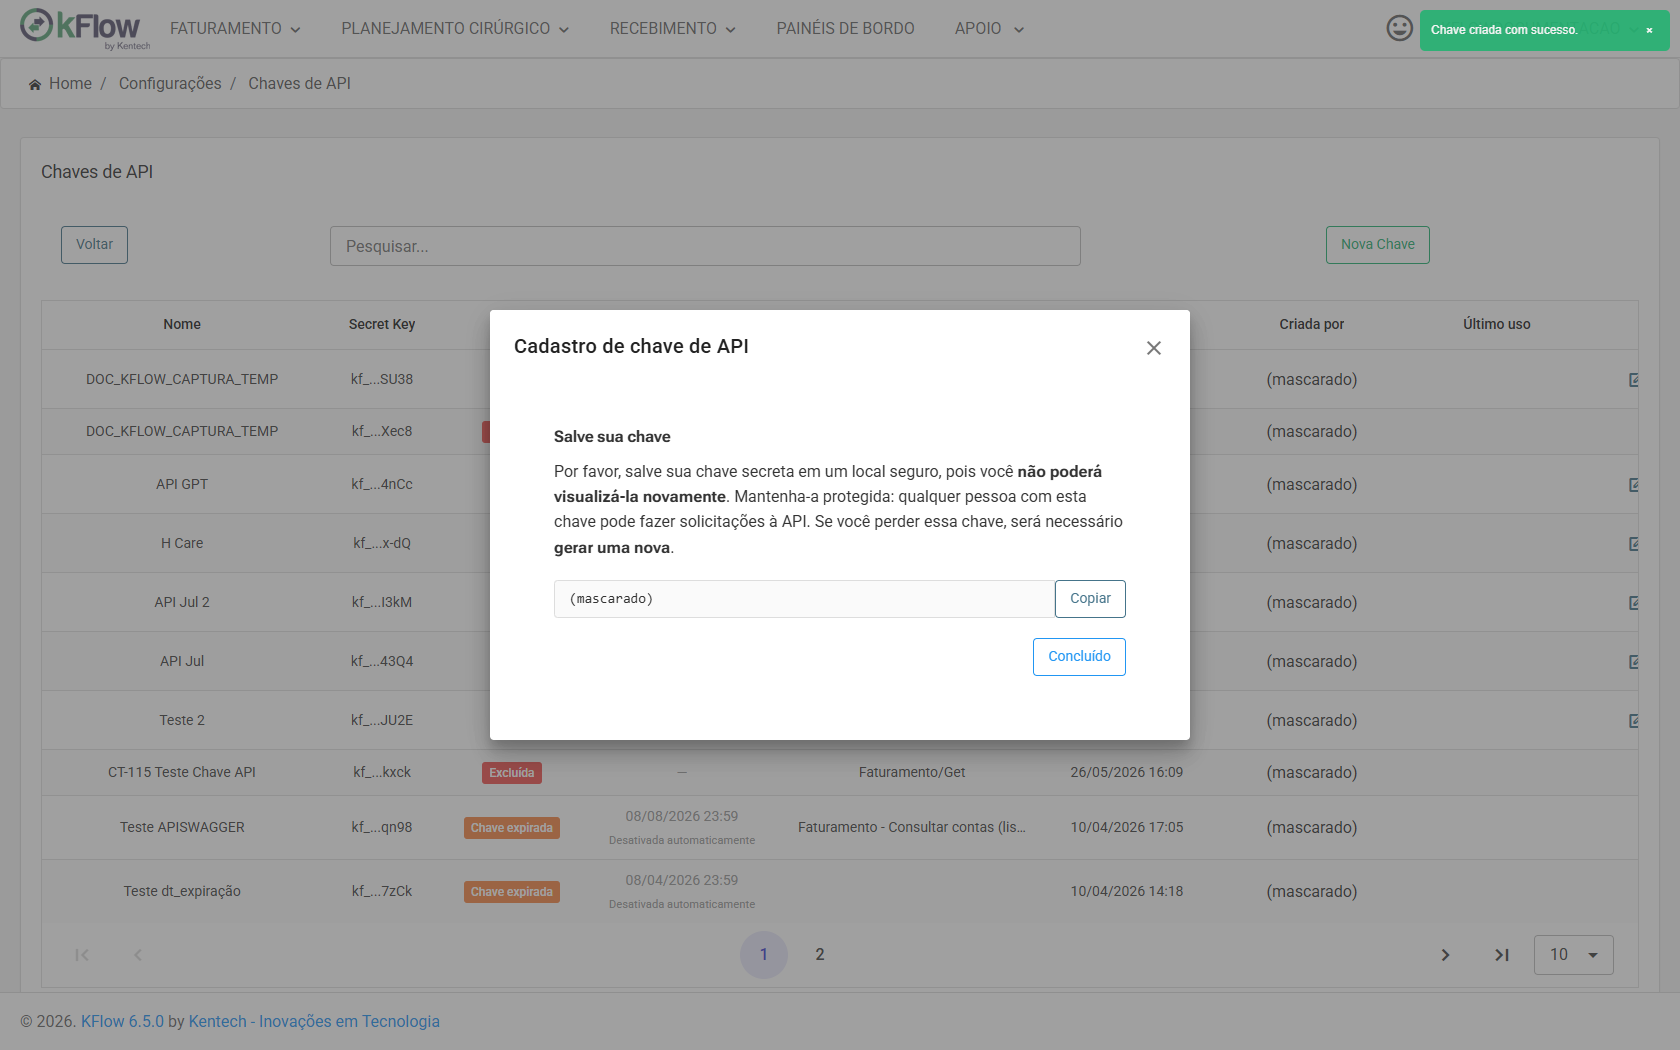This screenshot has height=1050, width=1680.
Task: Click the kFlow logo
Action: point(85,28)
